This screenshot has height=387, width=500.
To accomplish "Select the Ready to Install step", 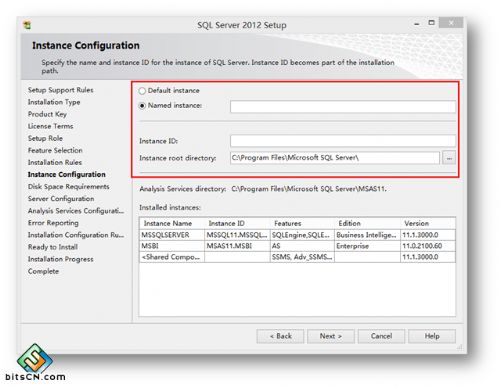I will click(53, 247).
